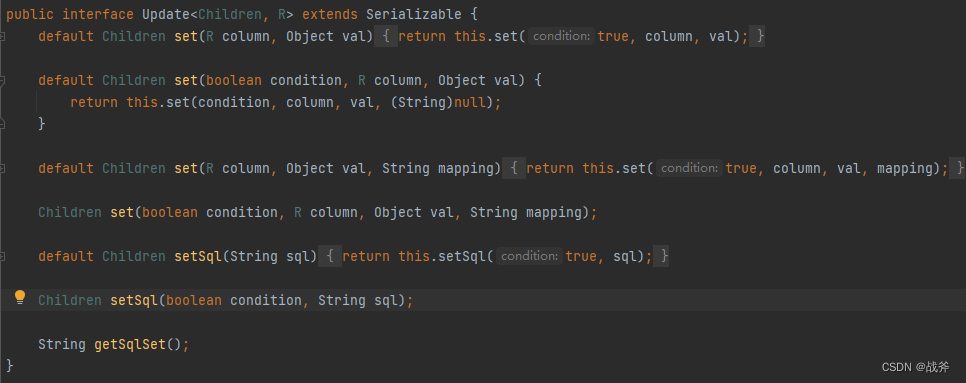The height and width of the screenshot is (383, 966).
Task: Click the yellow lightbulb intention icon
Action: pos(20,298)
